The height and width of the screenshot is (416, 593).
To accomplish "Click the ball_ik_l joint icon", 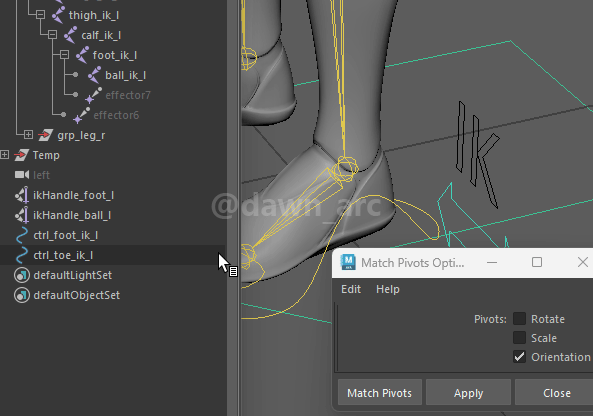I will click(95, 75).
